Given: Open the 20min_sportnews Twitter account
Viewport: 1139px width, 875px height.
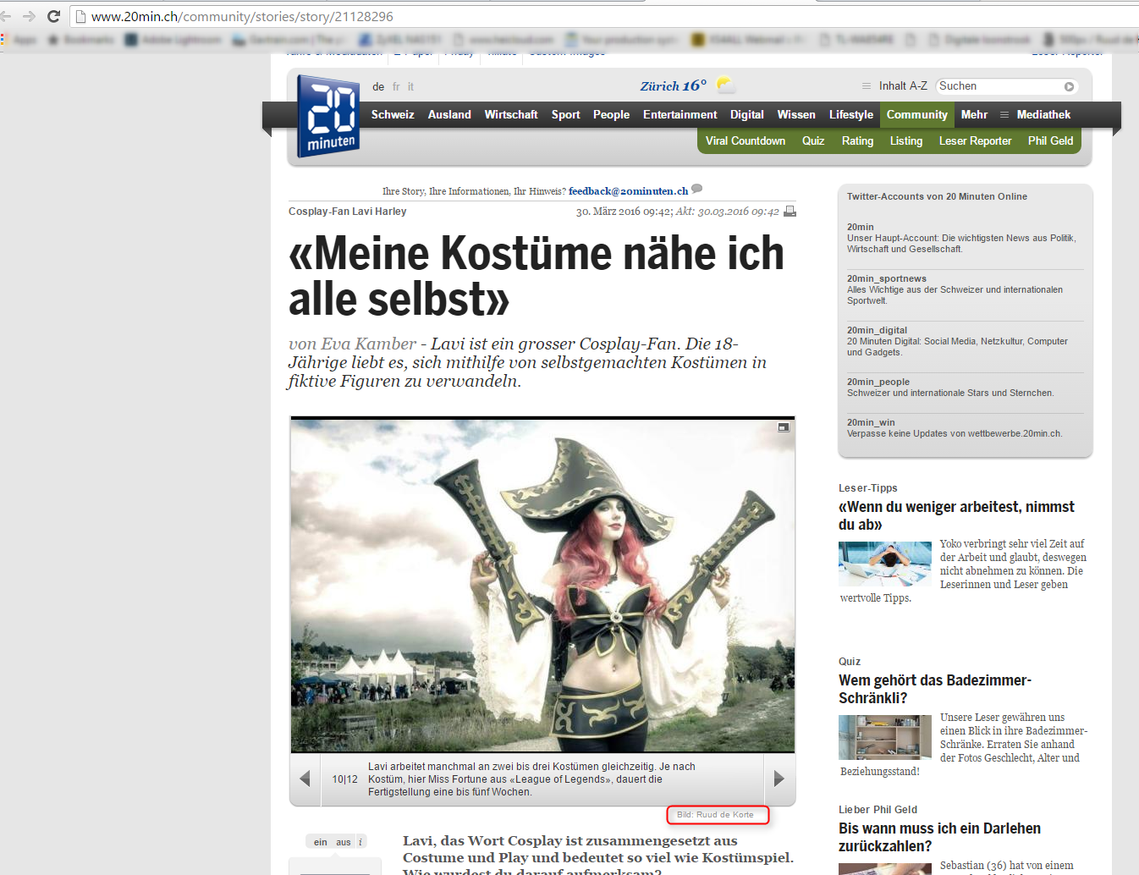Looking at the screenshot, I should point(886,279).
